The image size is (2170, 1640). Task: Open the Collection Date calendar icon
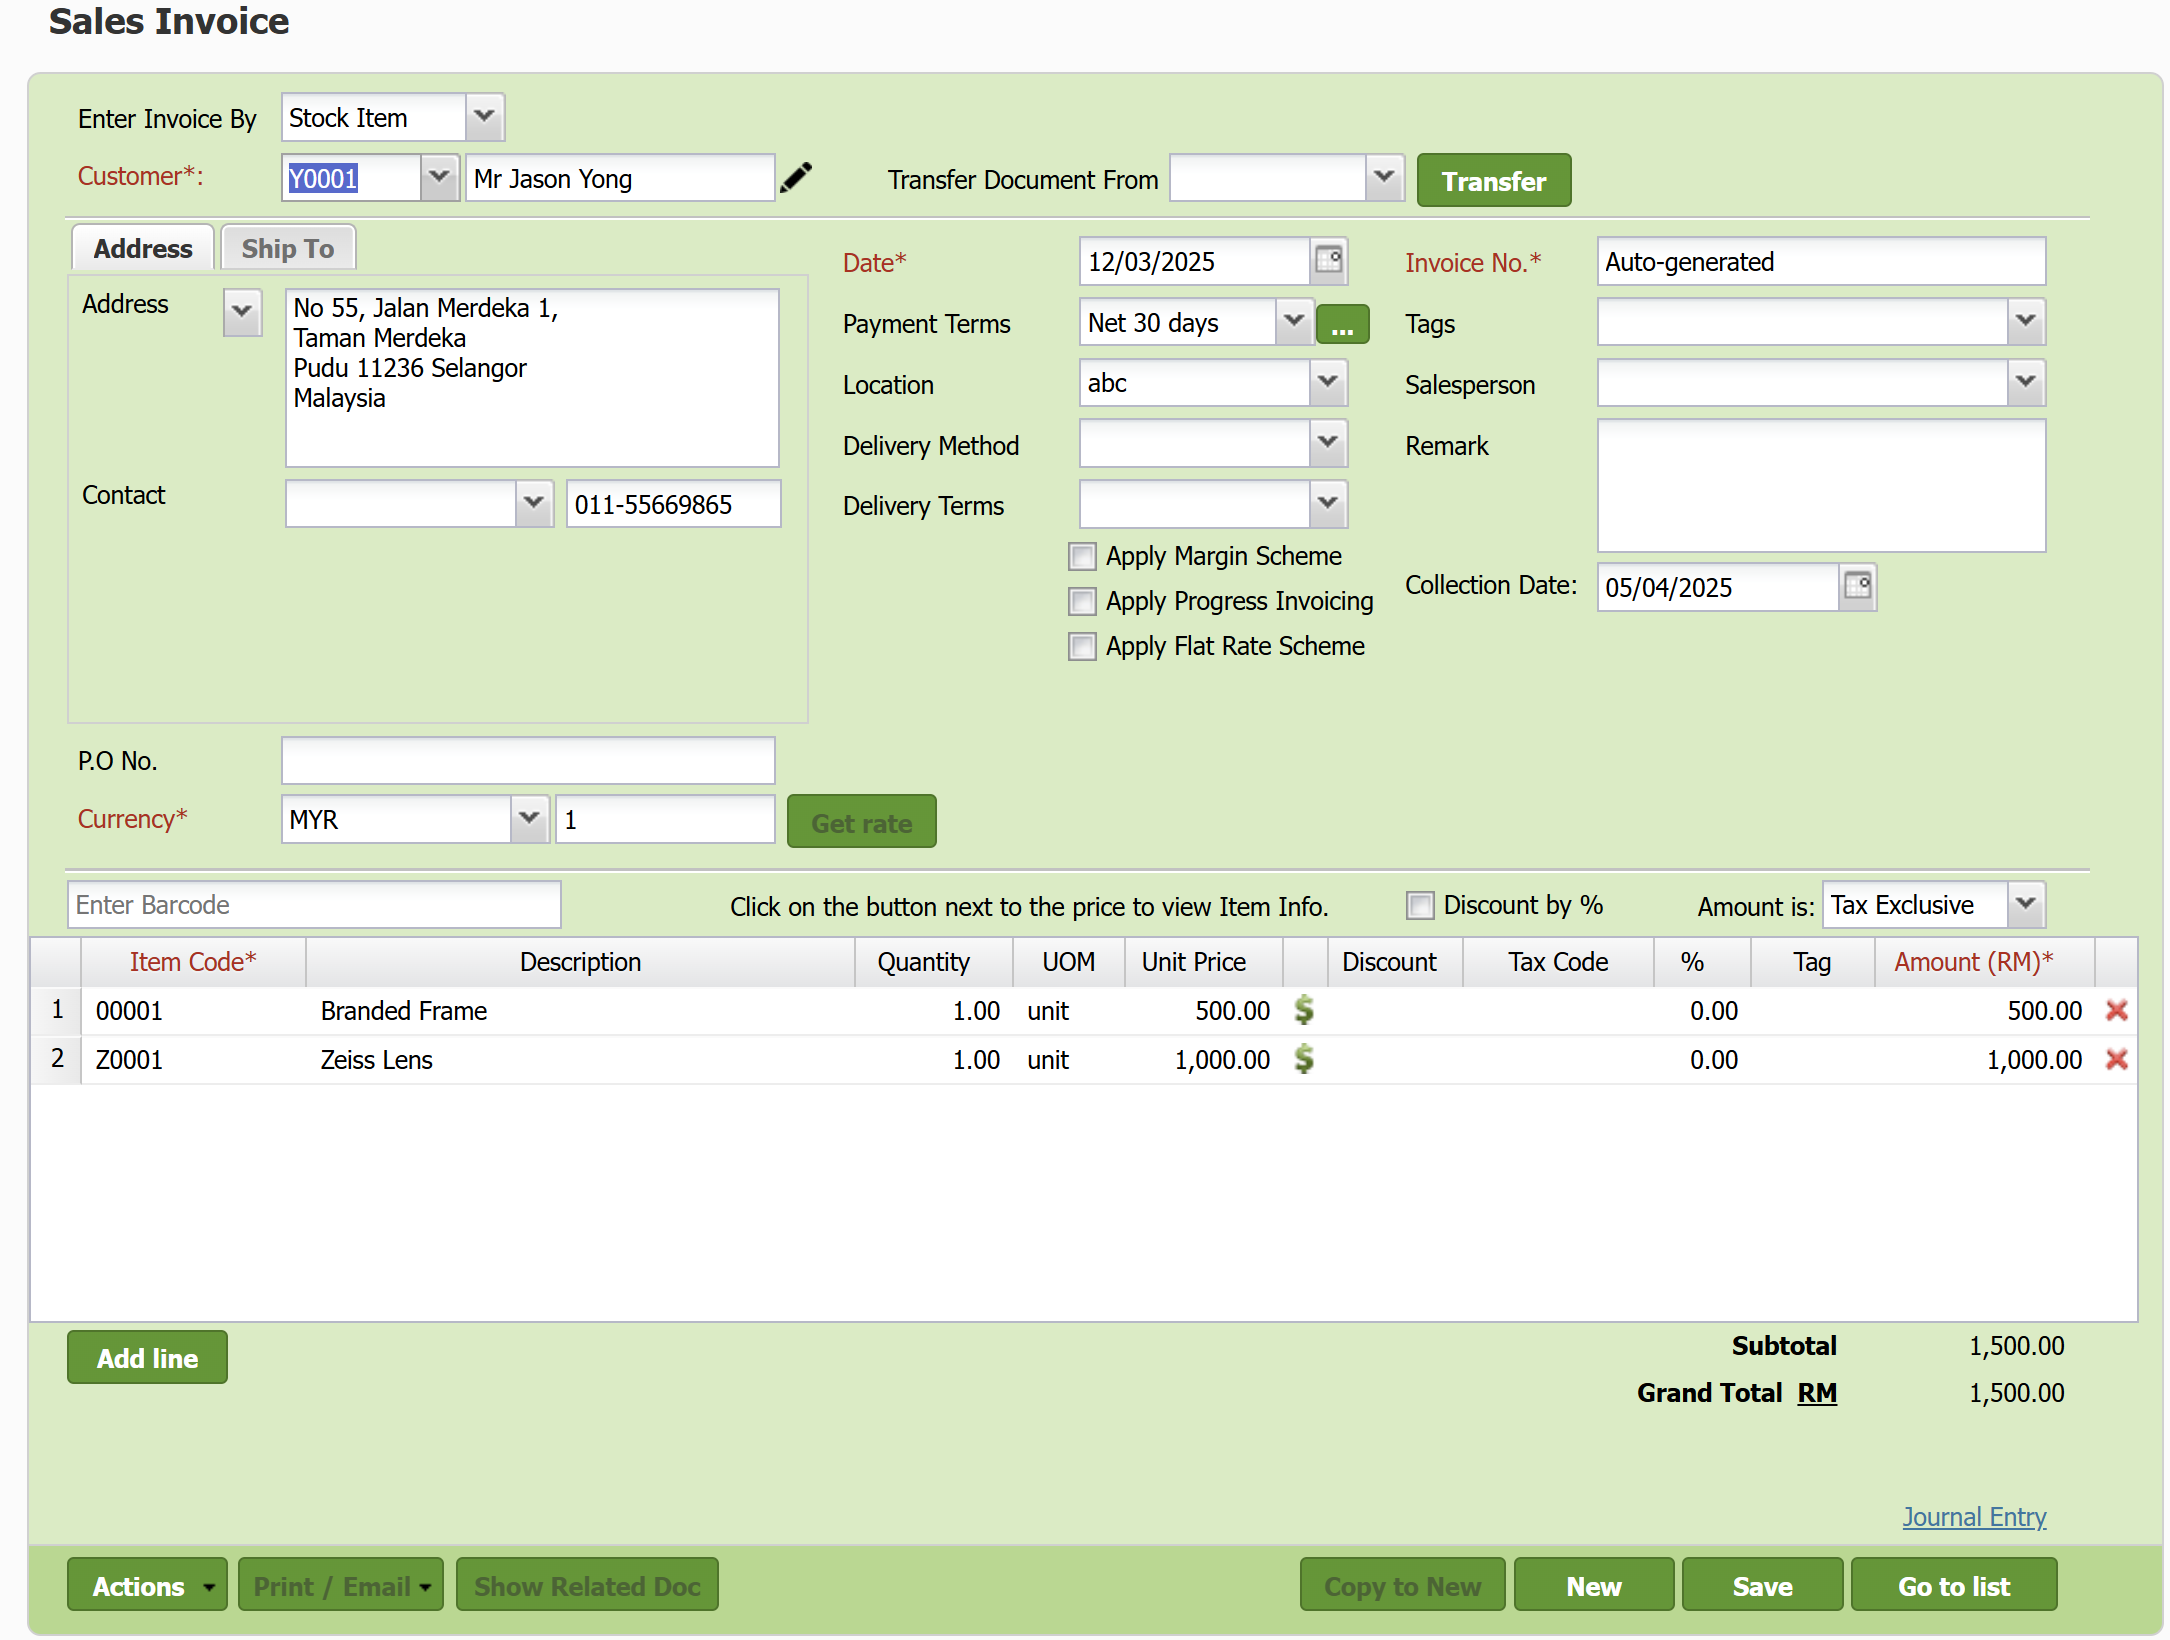1857,586
